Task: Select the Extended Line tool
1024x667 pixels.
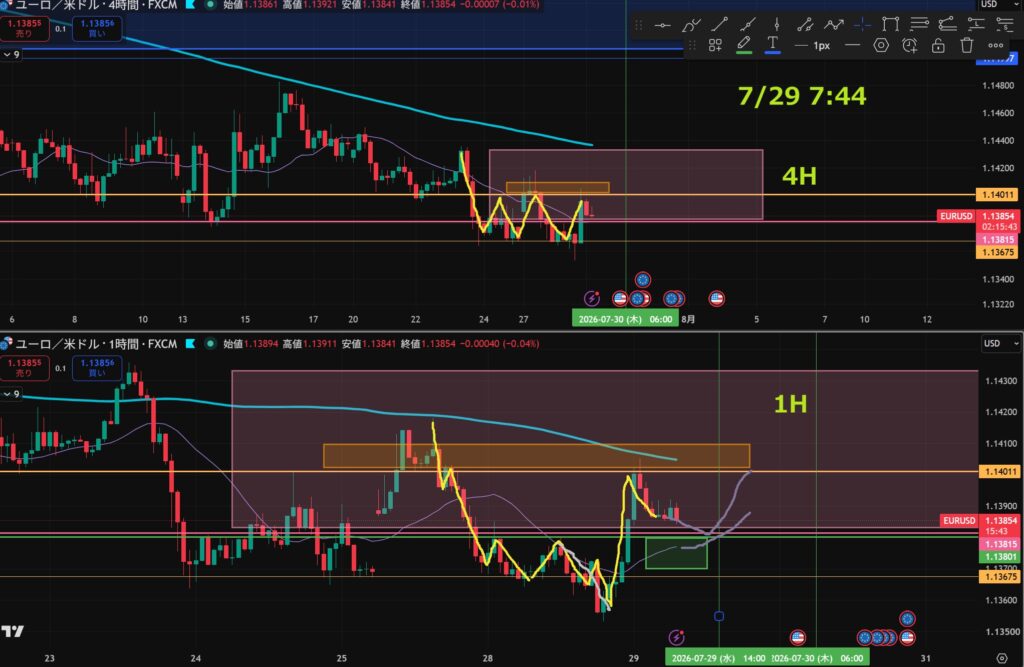Action: (x=748, y=25)
